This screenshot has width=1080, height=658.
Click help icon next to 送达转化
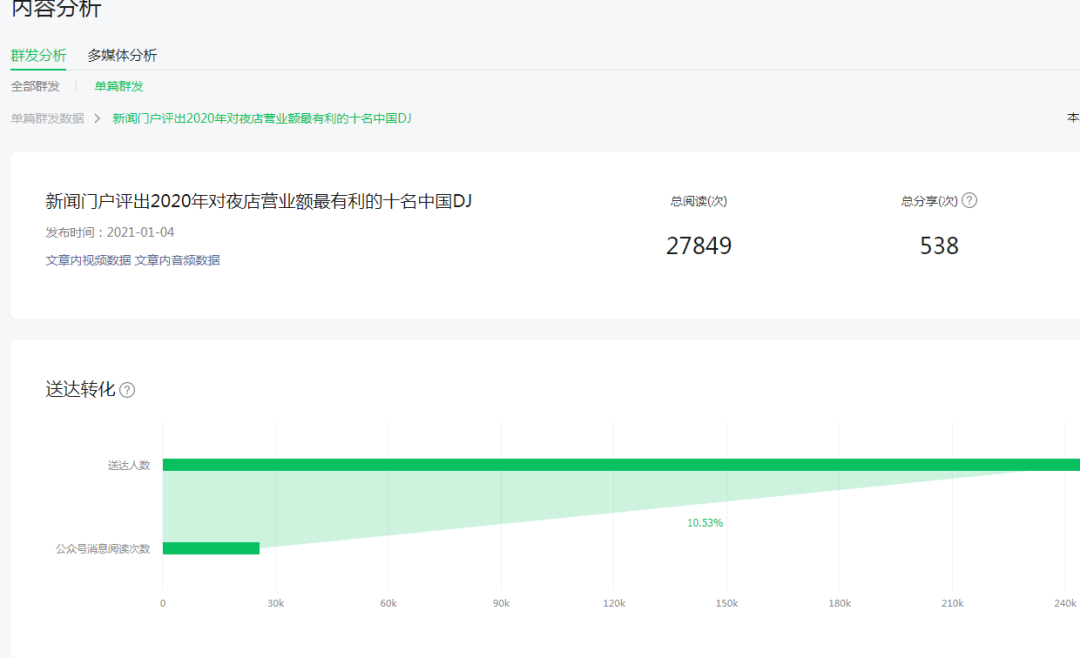pyautogui.click(x=127, y=390)
